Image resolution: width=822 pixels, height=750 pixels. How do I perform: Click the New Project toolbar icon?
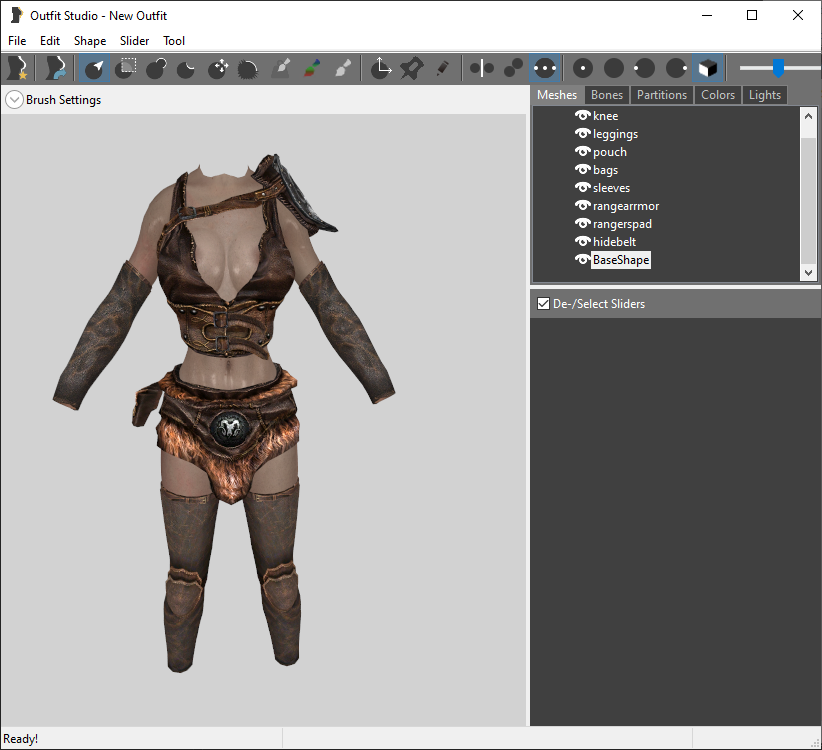coord(17,68)
